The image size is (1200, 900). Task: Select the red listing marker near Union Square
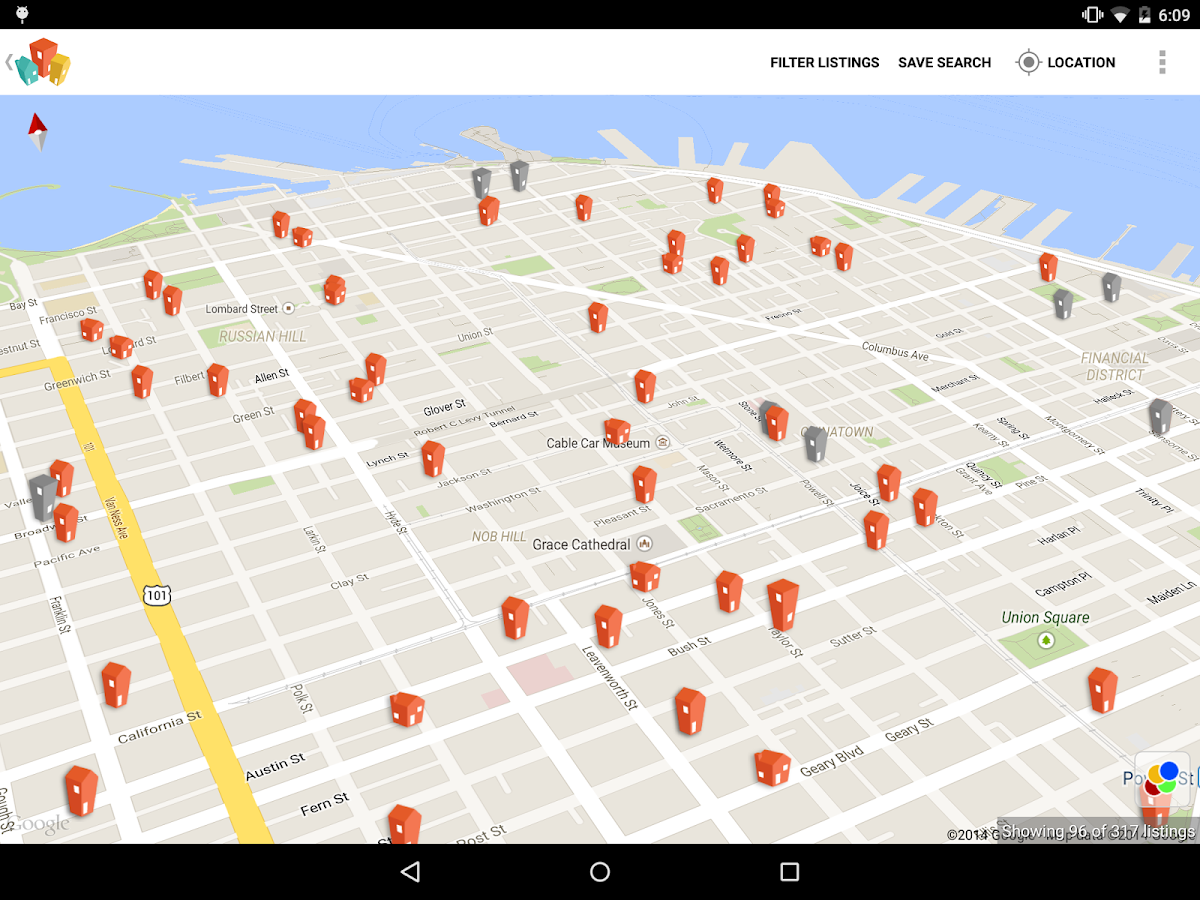(x=1101, y=690)
